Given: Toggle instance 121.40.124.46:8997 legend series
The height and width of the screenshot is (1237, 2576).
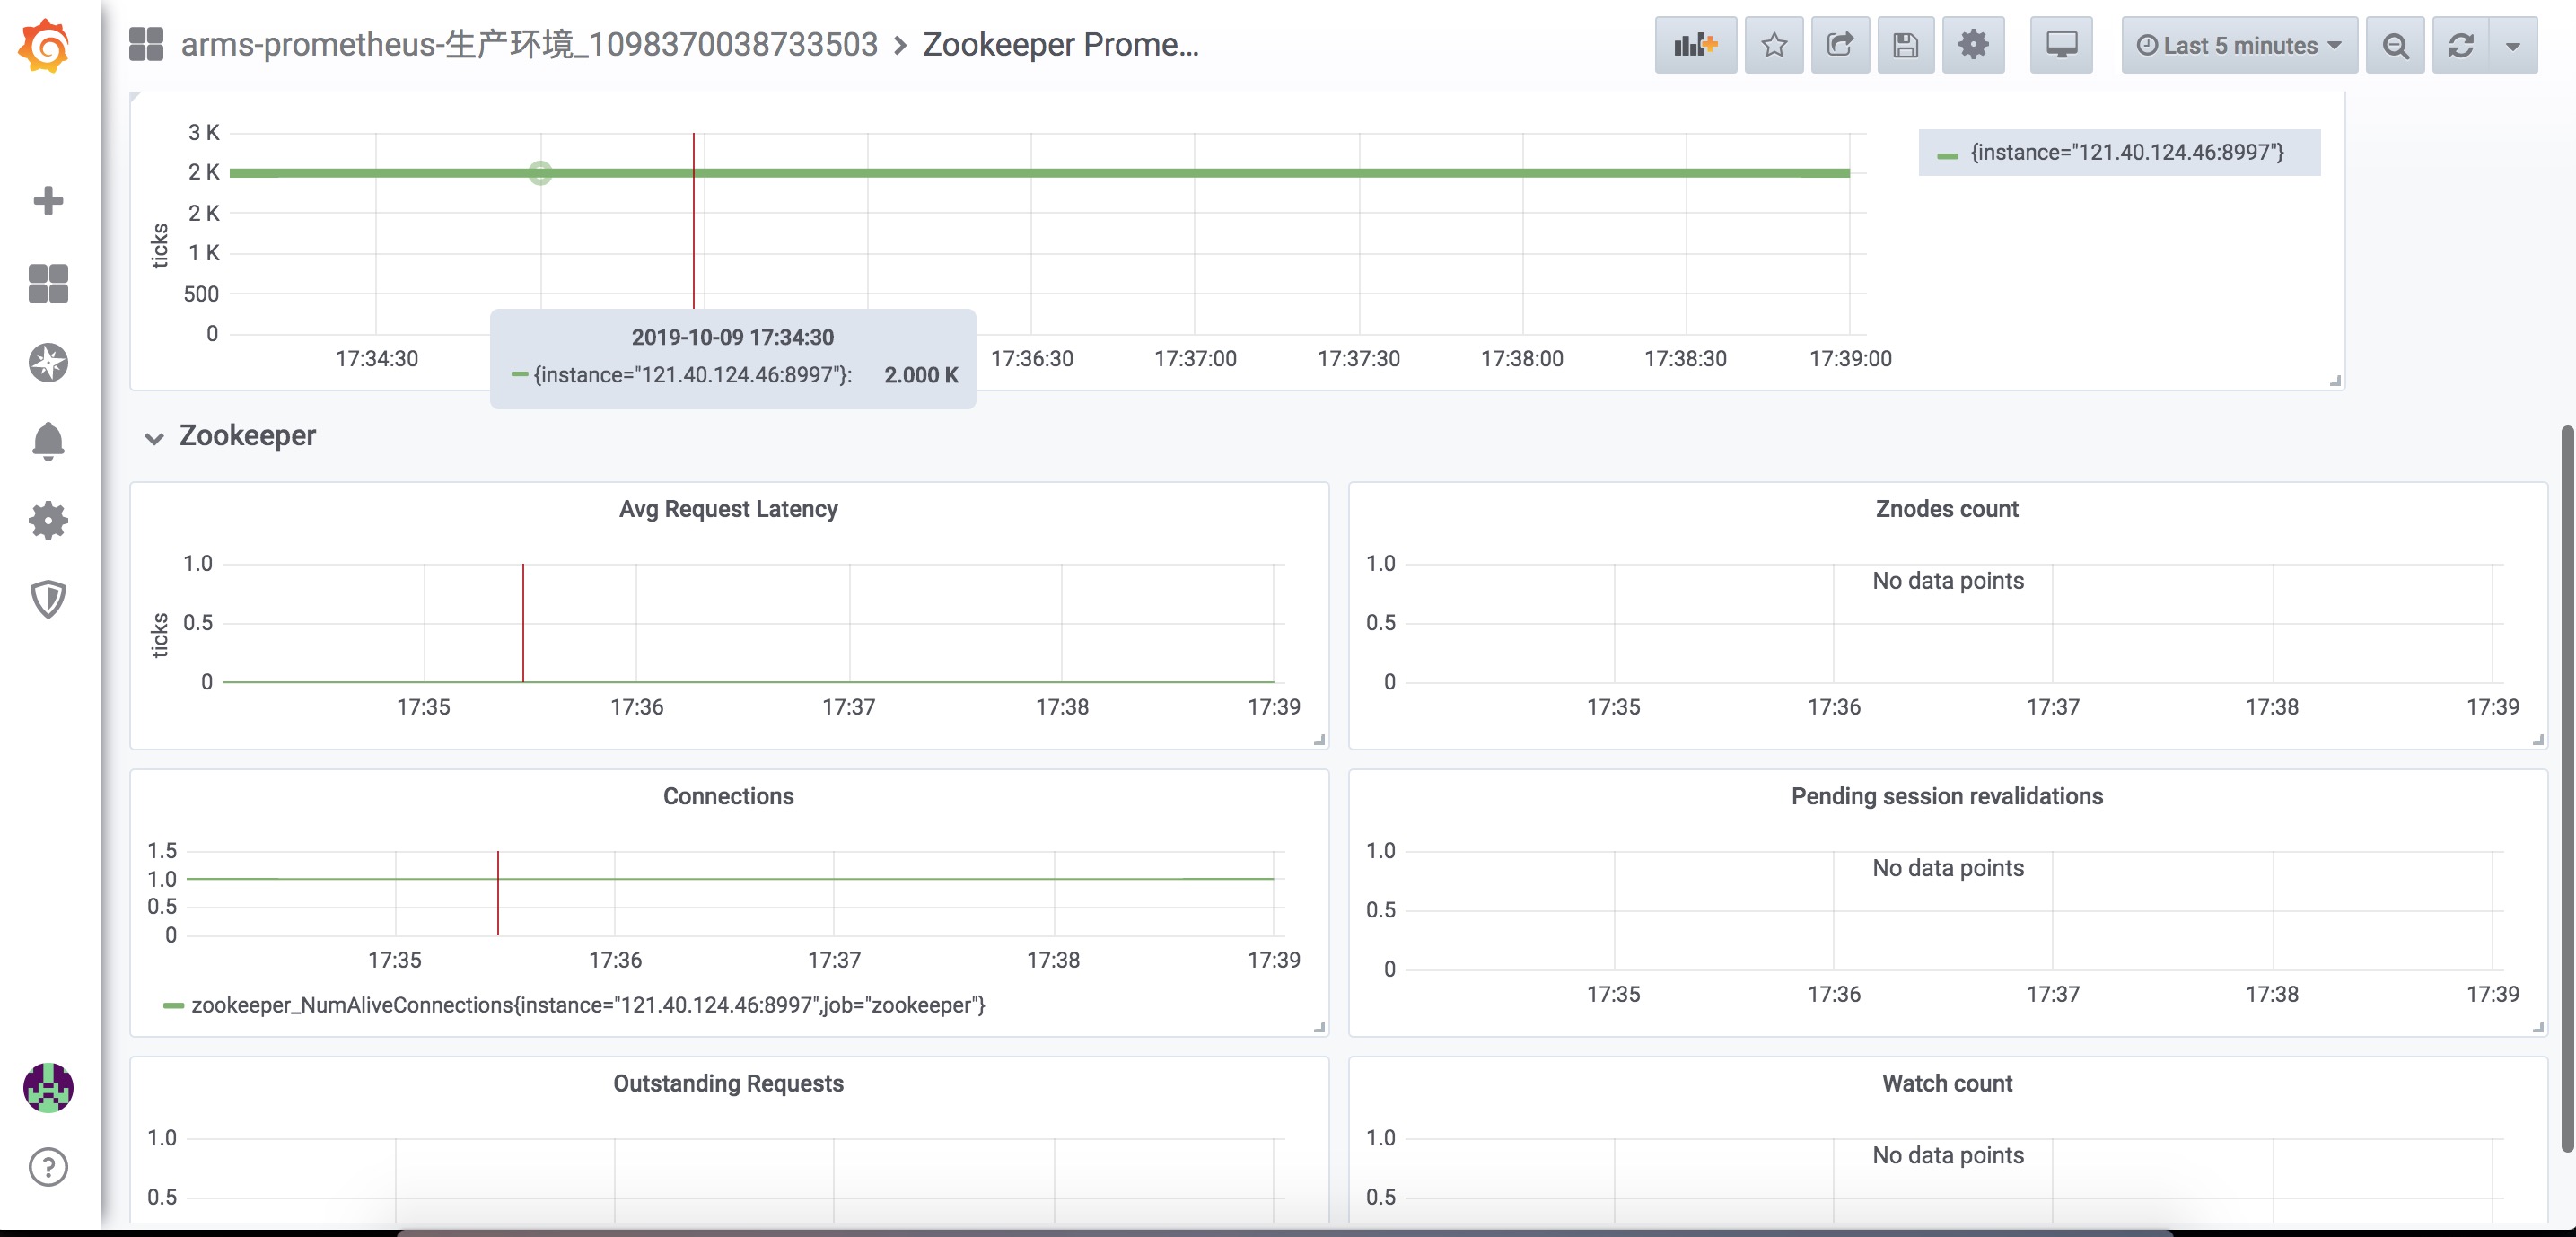Looking at the screenshot, I should [x=2126, y=152].
